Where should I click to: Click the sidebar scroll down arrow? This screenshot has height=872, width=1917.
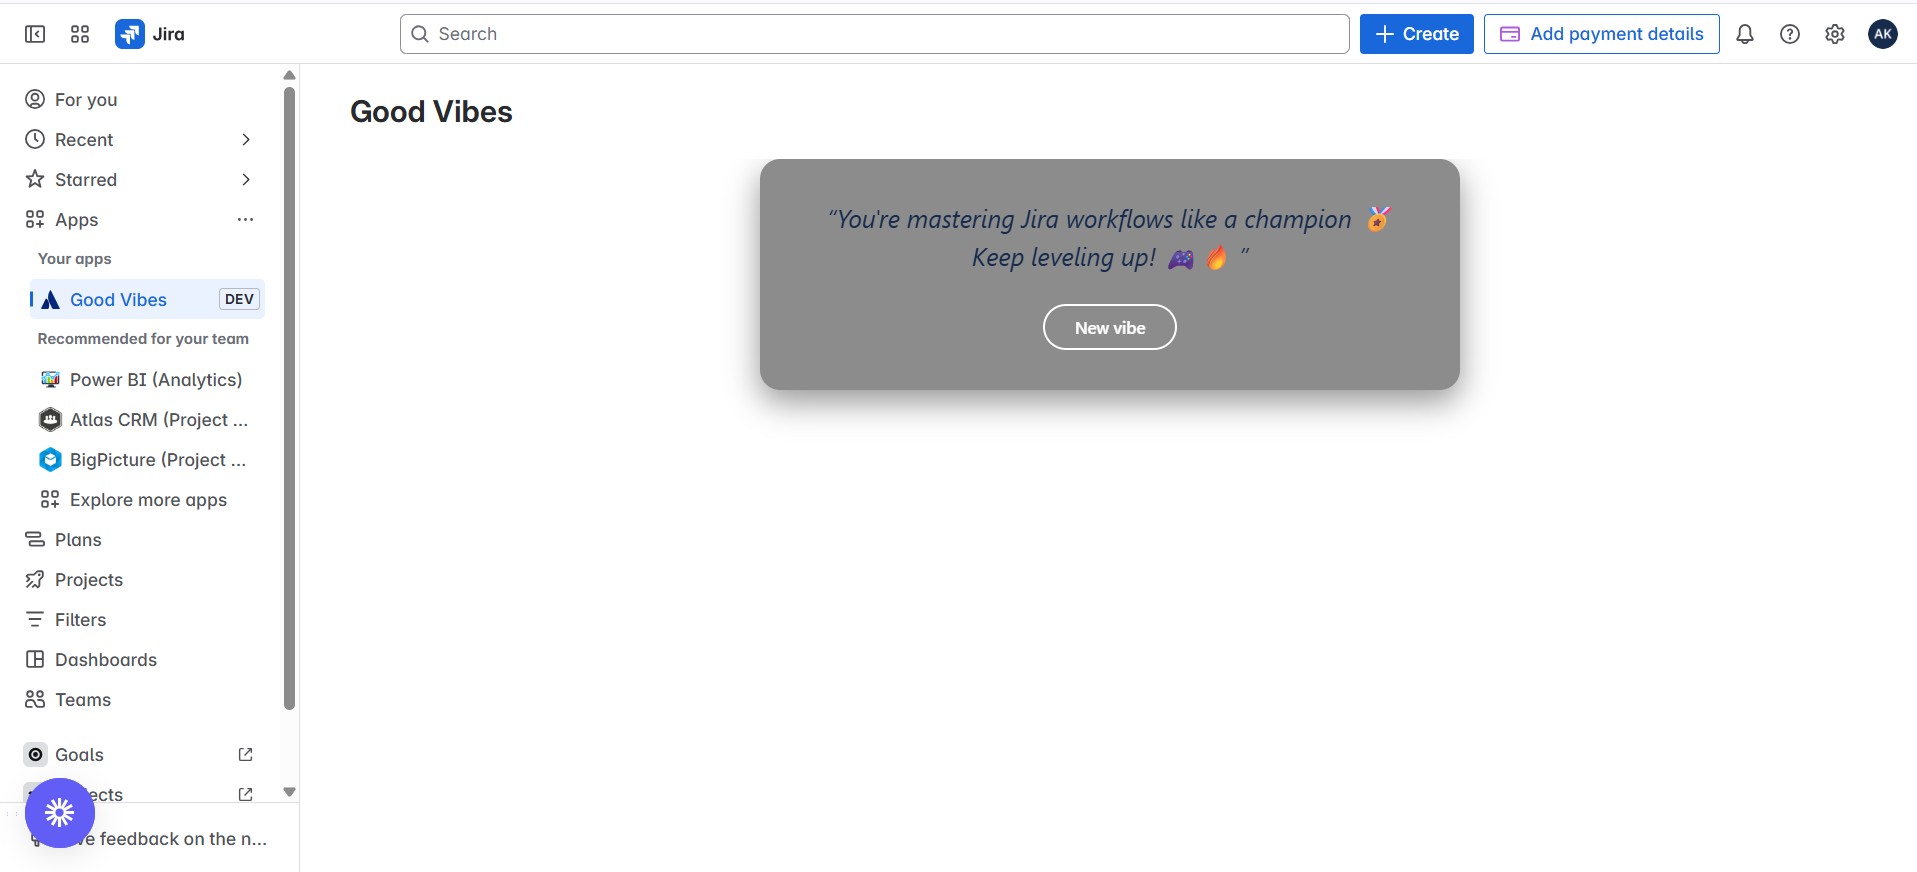[x=290, y=792]
